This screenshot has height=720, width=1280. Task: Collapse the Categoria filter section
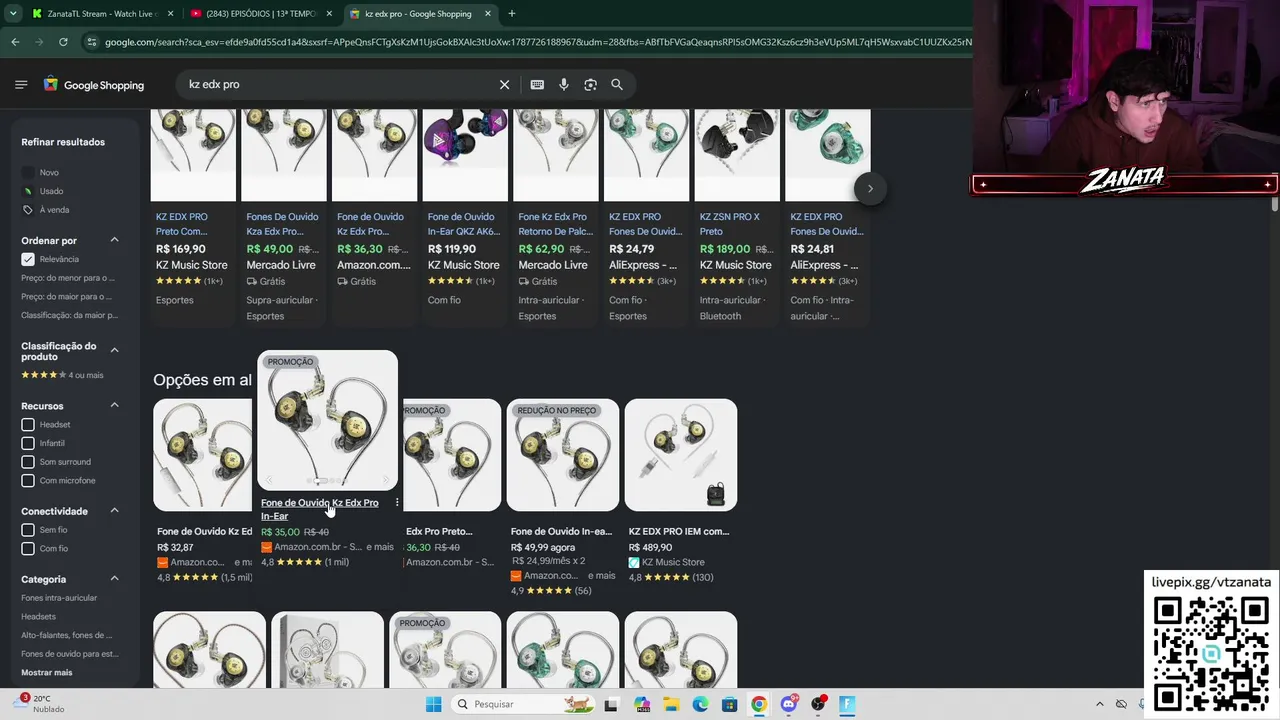click(114, 578)
